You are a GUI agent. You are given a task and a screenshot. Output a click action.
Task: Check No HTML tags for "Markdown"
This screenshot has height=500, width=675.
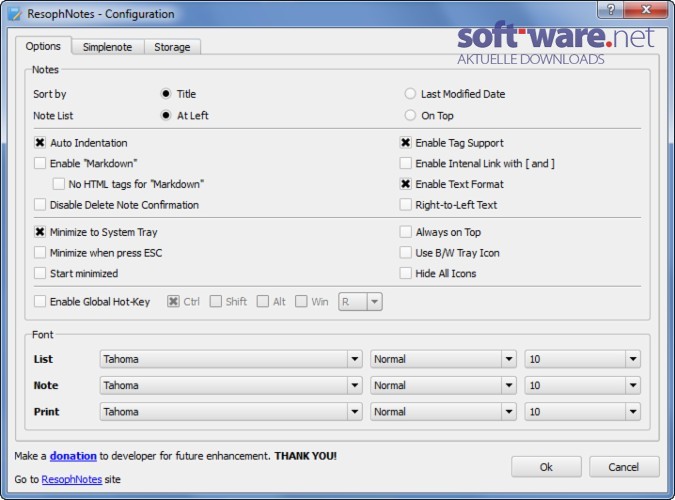[59, 184]
